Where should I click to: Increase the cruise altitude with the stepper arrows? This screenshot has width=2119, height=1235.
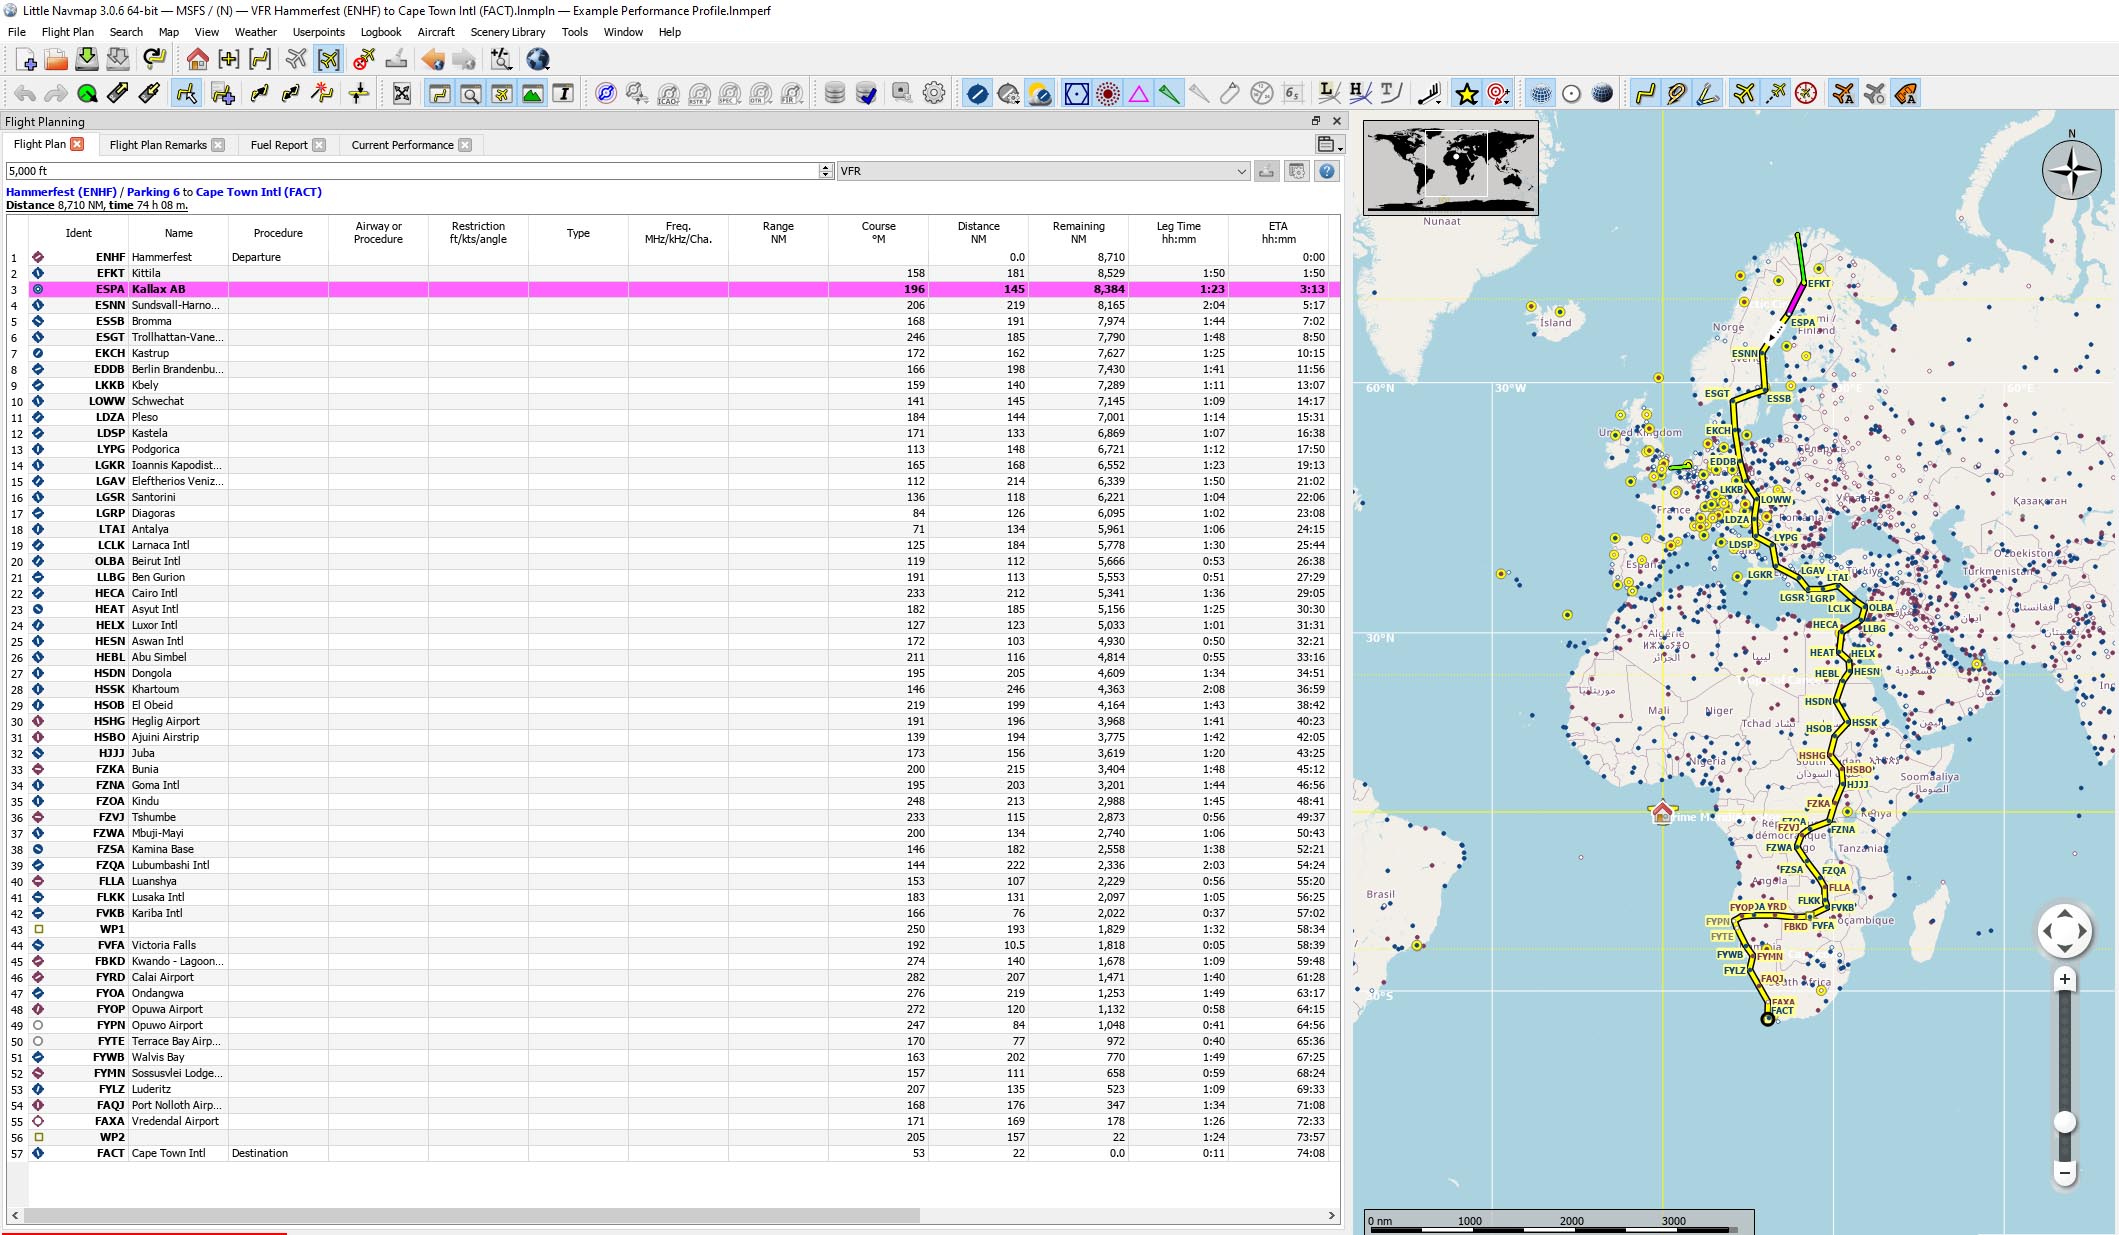point(826,167)
